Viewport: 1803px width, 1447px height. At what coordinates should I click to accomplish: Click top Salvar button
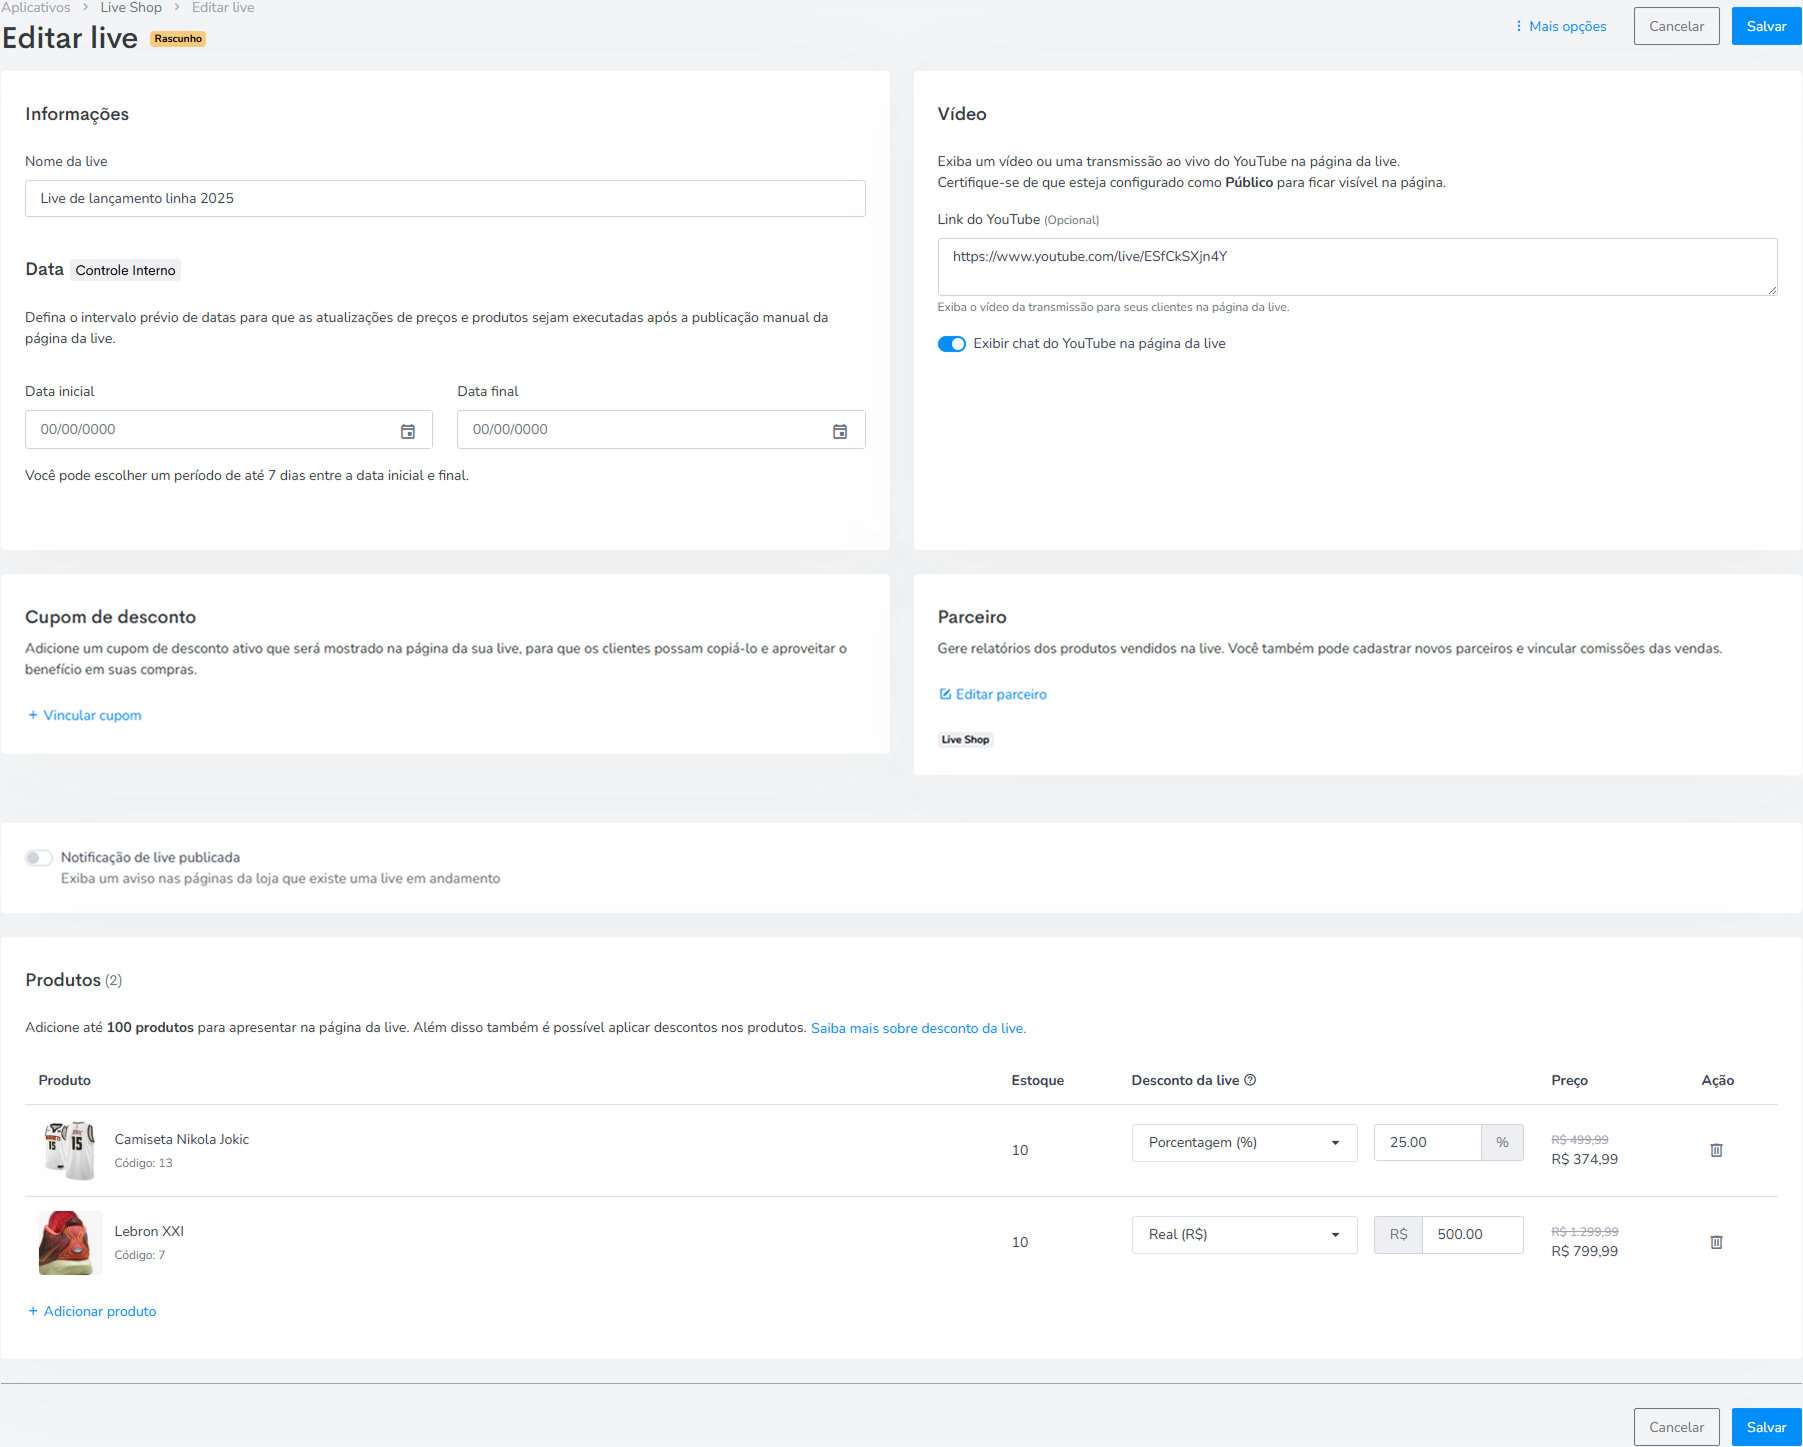pos(1766,26)
